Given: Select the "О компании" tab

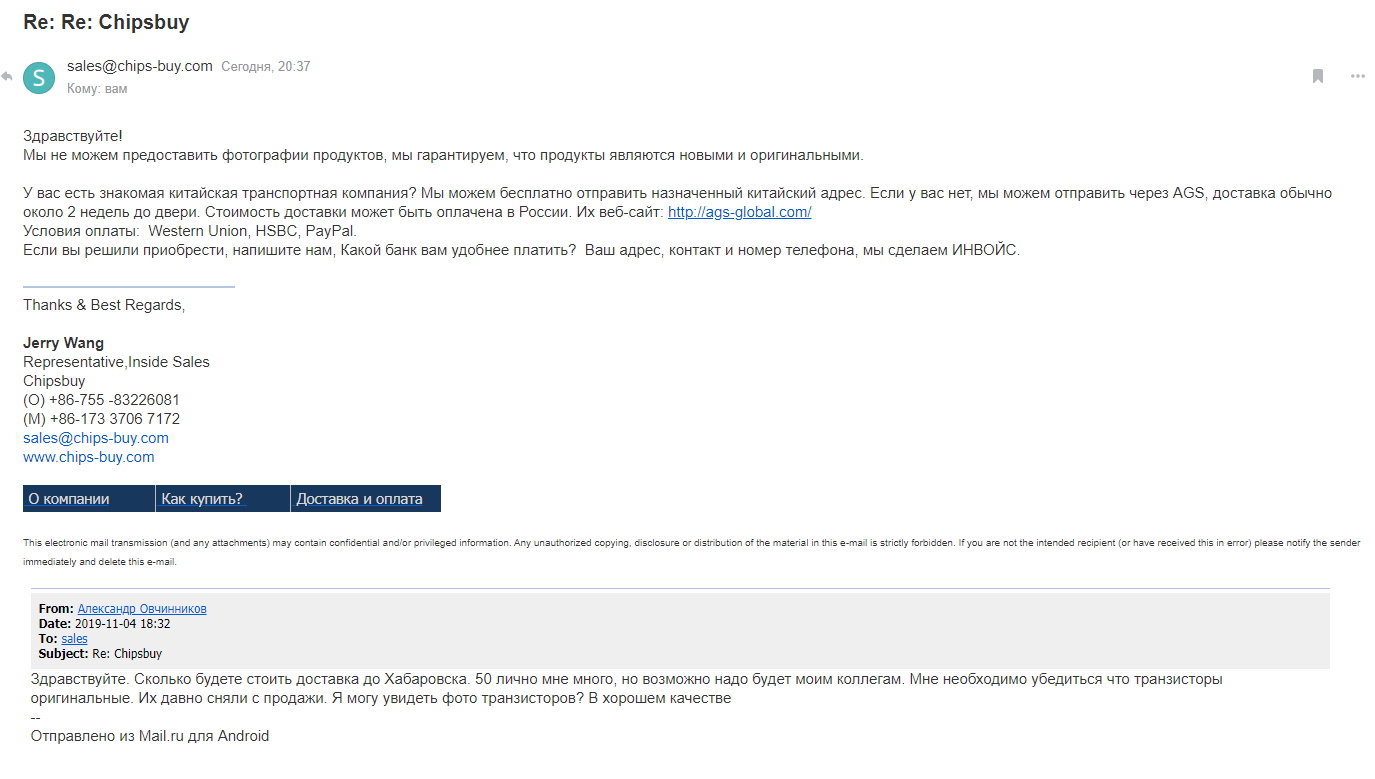Looking at the screenshot, I should tap(89, 499).
